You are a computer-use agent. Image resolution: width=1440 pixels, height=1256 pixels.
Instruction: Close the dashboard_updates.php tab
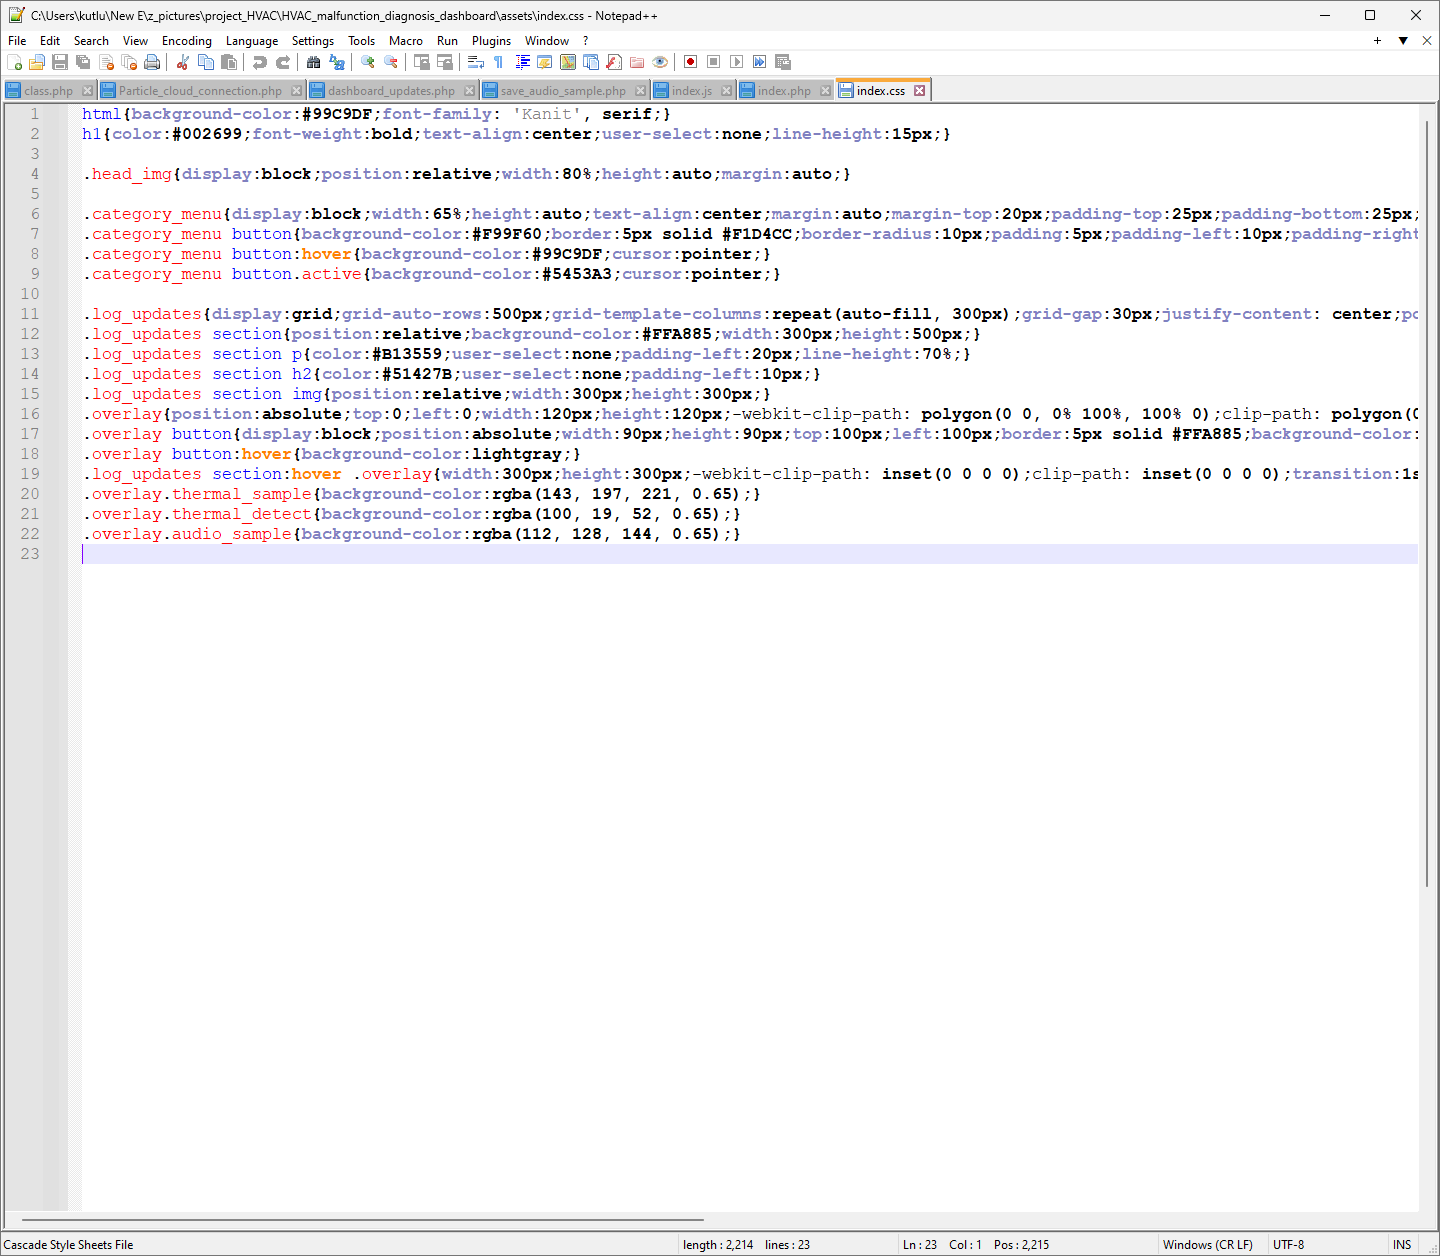[x=470, y=90]
